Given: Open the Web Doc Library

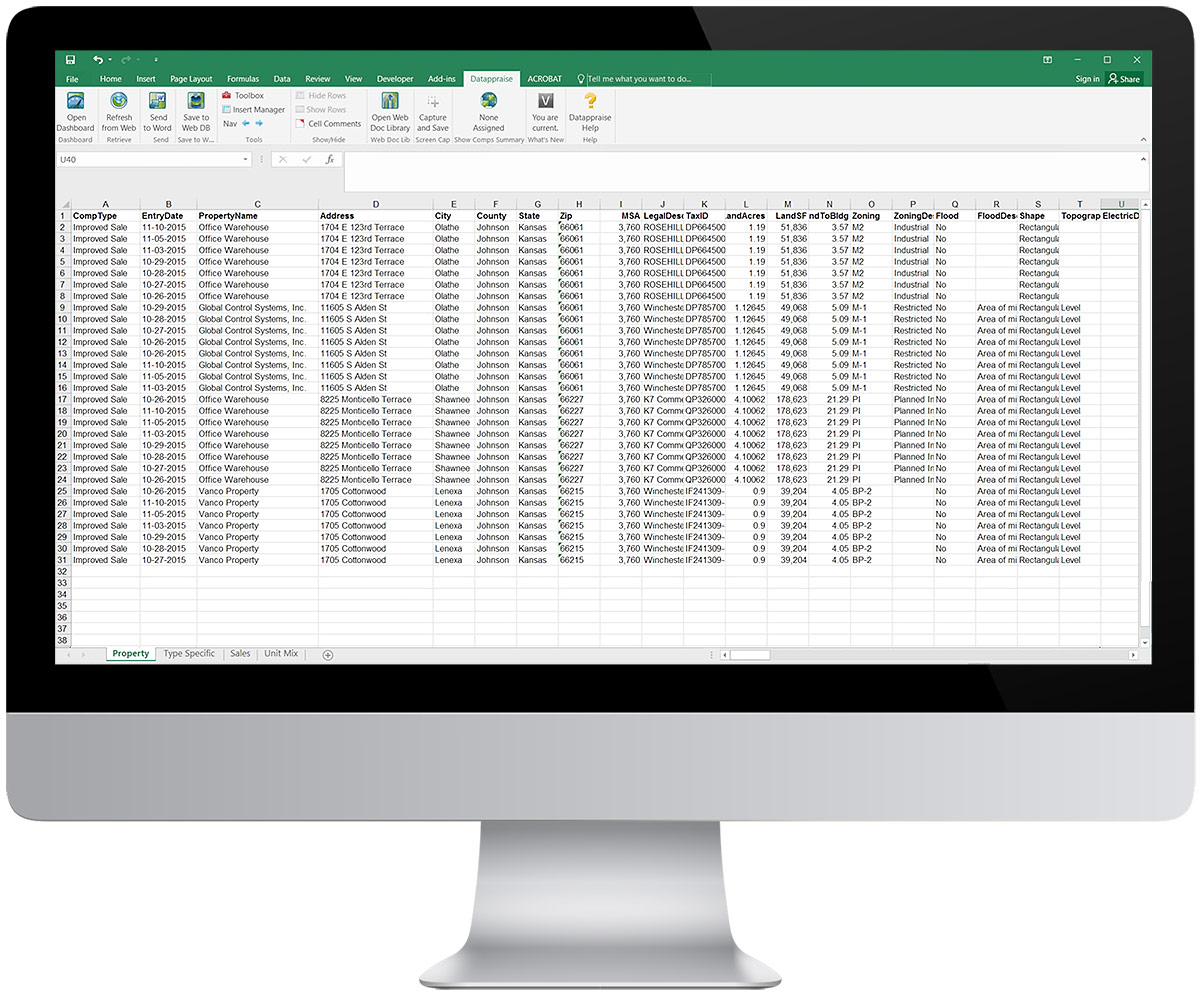Looking at the screenshot, I should (390, 111).
